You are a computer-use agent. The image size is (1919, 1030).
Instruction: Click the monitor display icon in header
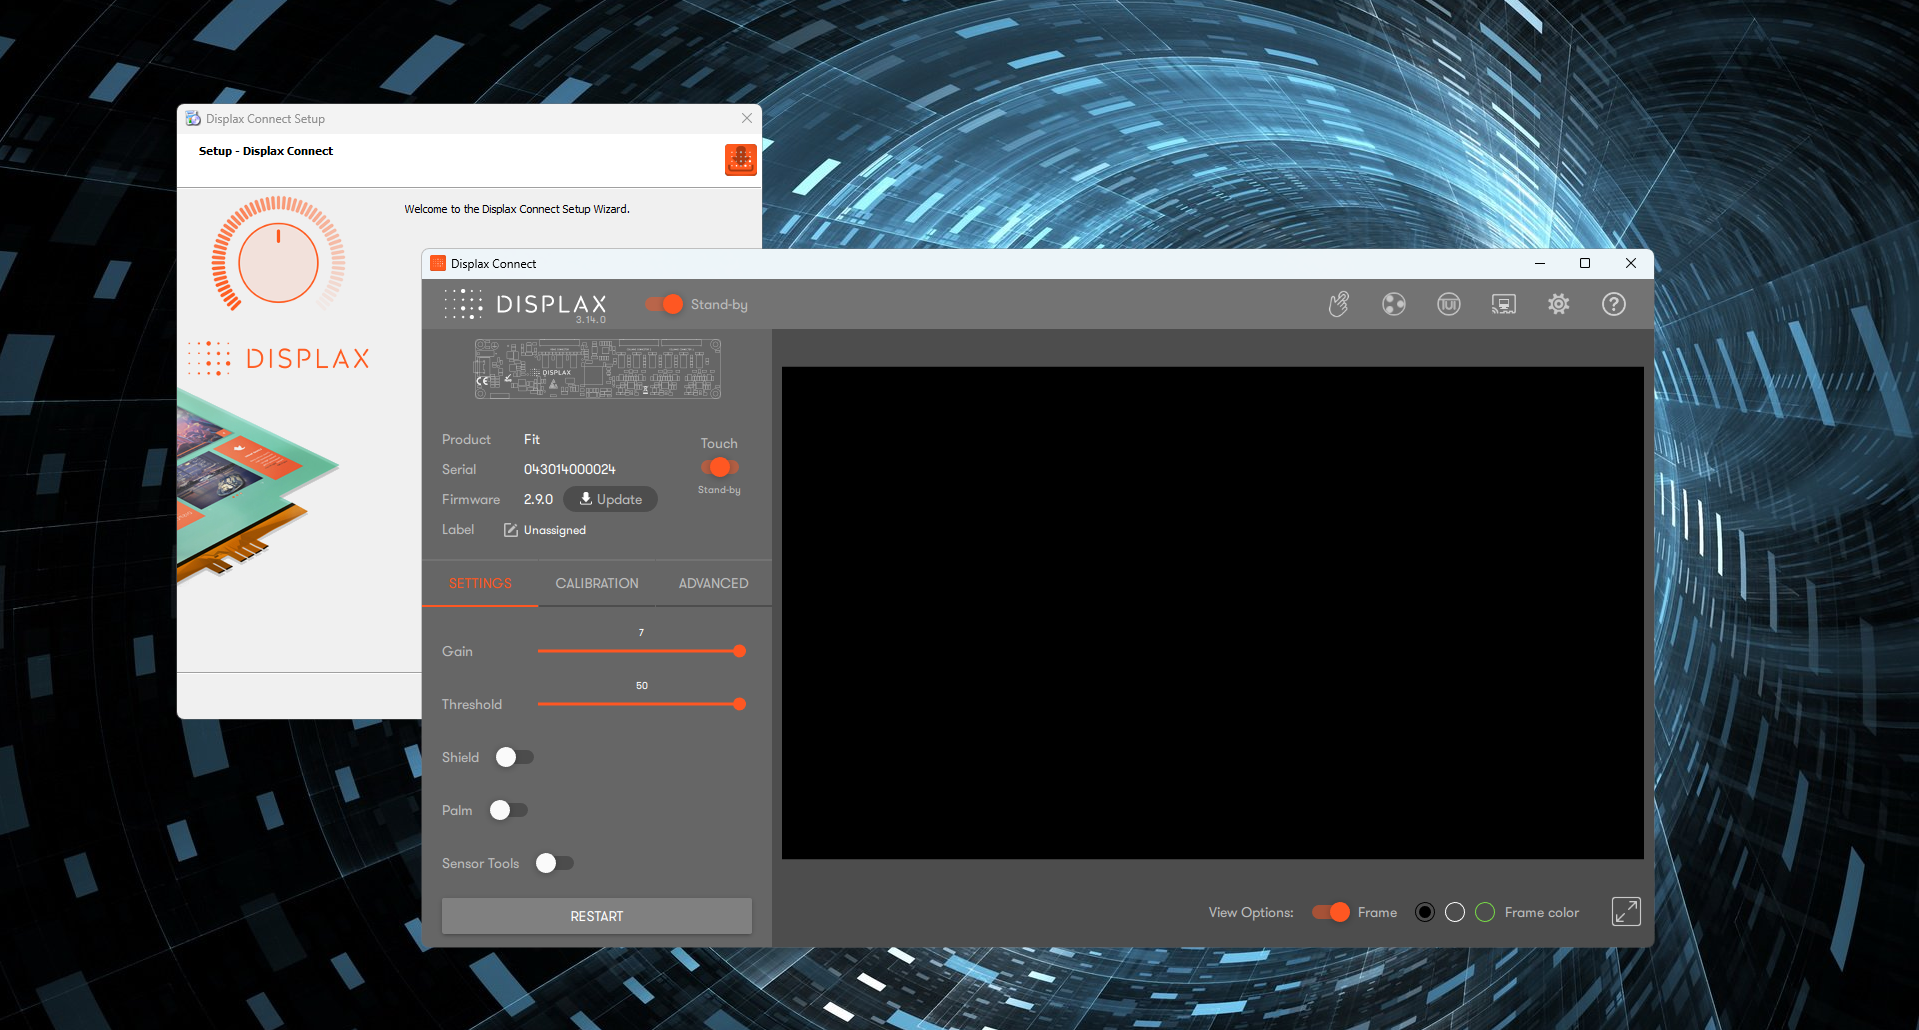[1504, 304]
